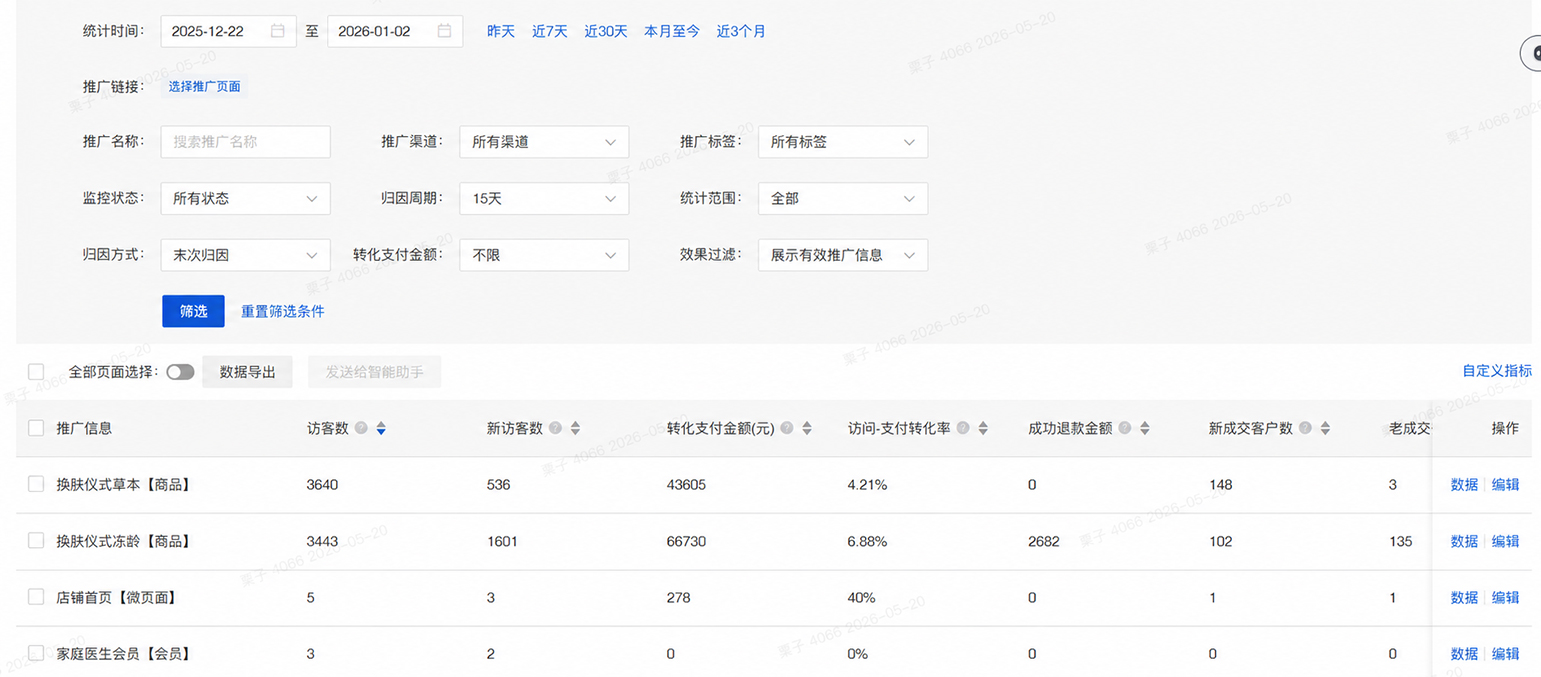Click the 重置筛选条件 link

pyautogui.click(x=283, y=311)
